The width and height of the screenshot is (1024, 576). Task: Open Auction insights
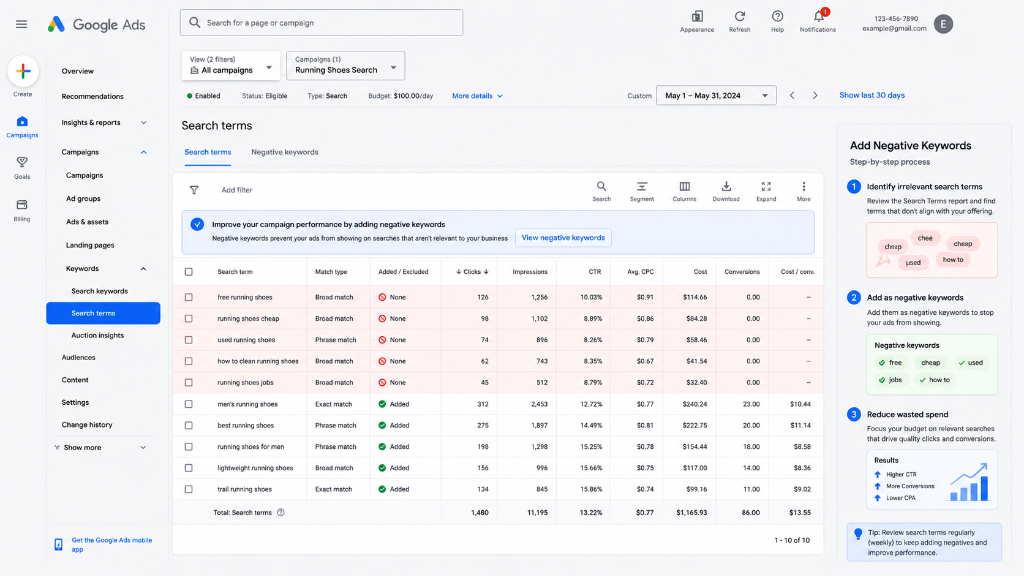tap(97, 336)
